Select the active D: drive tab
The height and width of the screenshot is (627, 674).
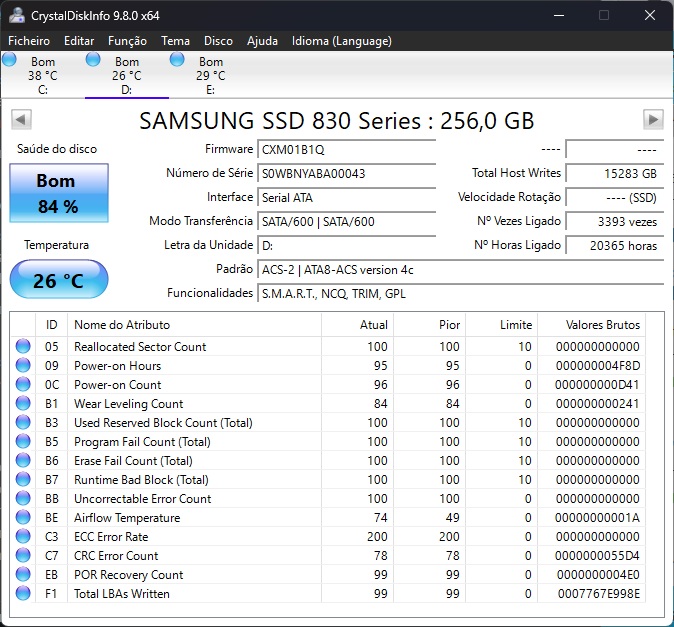tap(126, 75)
